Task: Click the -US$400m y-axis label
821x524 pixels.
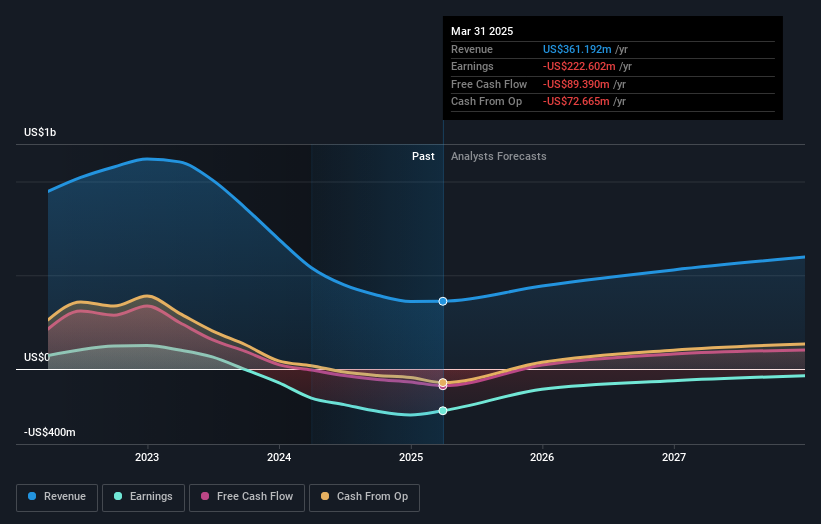Action: [50, 432]
